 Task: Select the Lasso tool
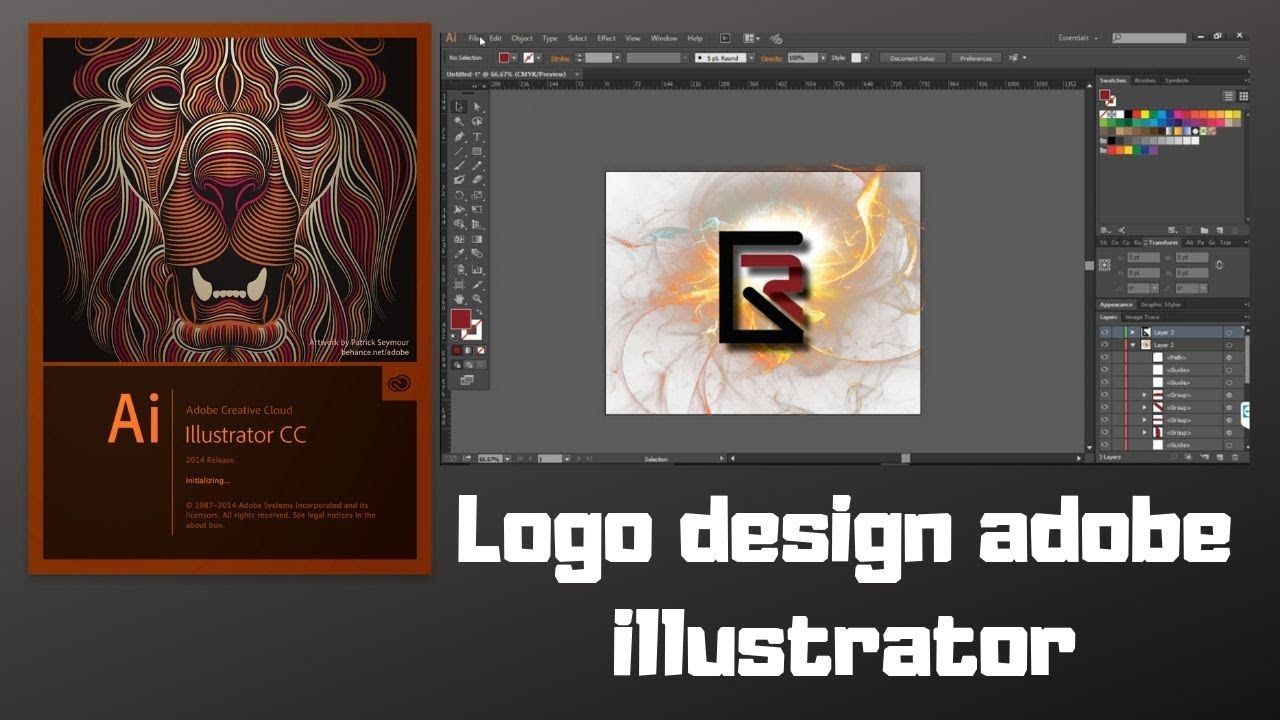[478, 121]
